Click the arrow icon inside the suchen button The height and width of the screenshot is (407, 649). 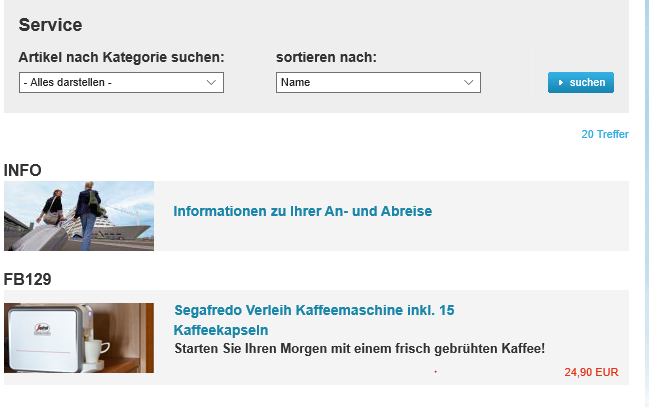tap(561, 83)
